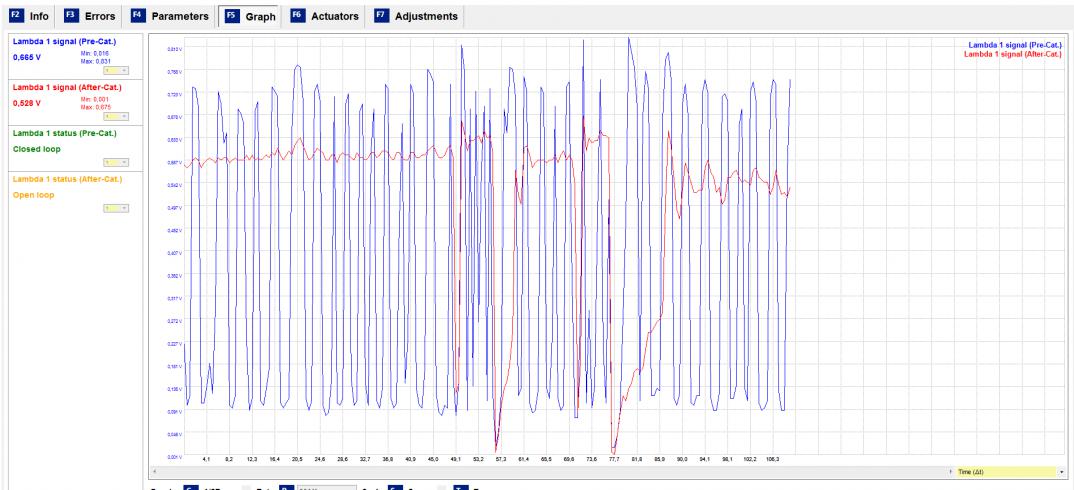Select the F5 Graph tab
This screenshot has height=490, width=1074.
(x=250, y=16)
